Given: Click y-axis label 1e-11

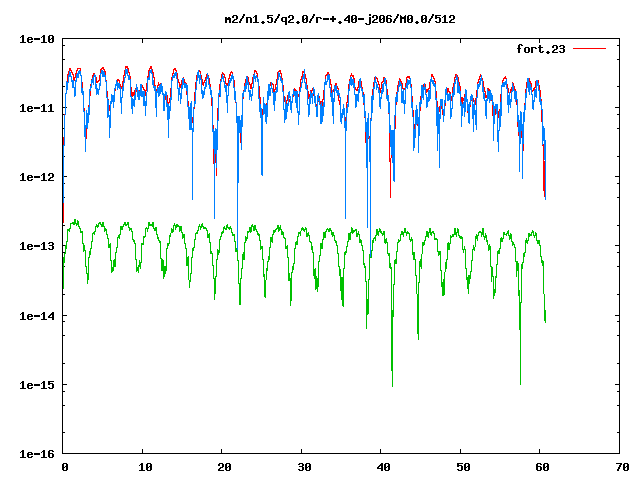Looking at the screenshot, I should point(37,108).
